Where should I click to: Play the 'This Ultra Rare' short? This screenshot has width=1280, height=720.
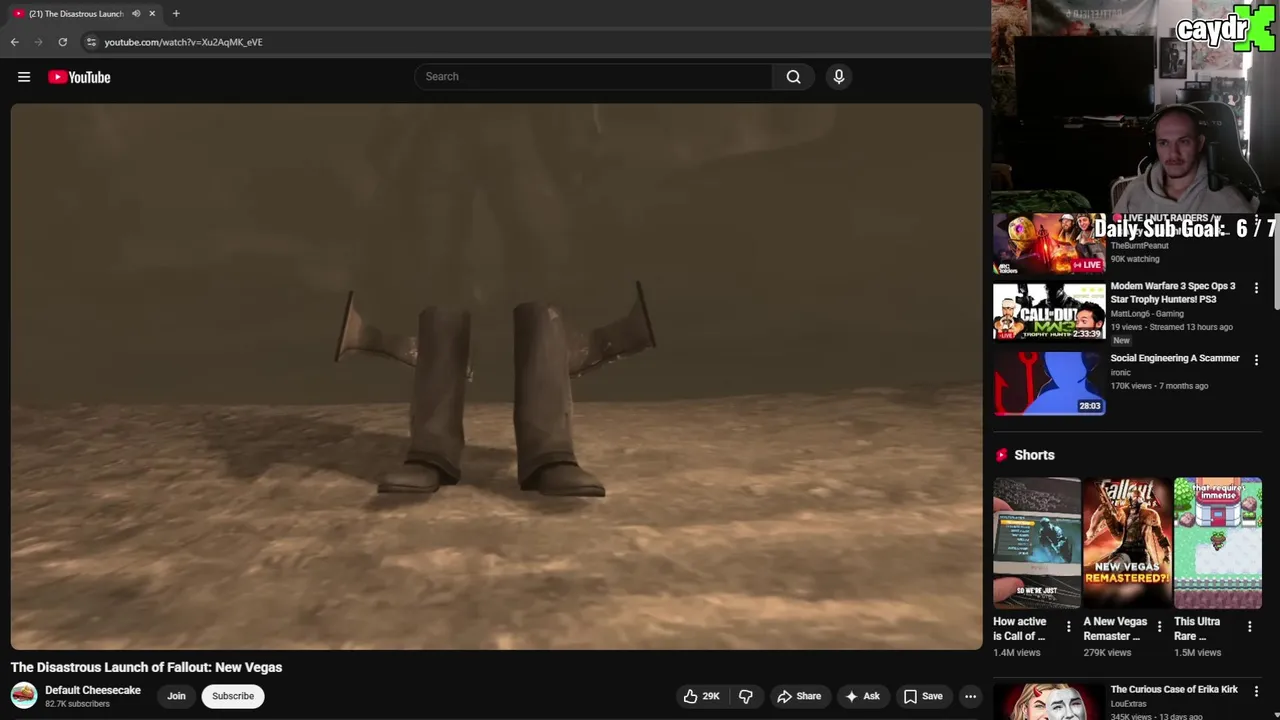pyautogui.click(x=1218, y=543)
